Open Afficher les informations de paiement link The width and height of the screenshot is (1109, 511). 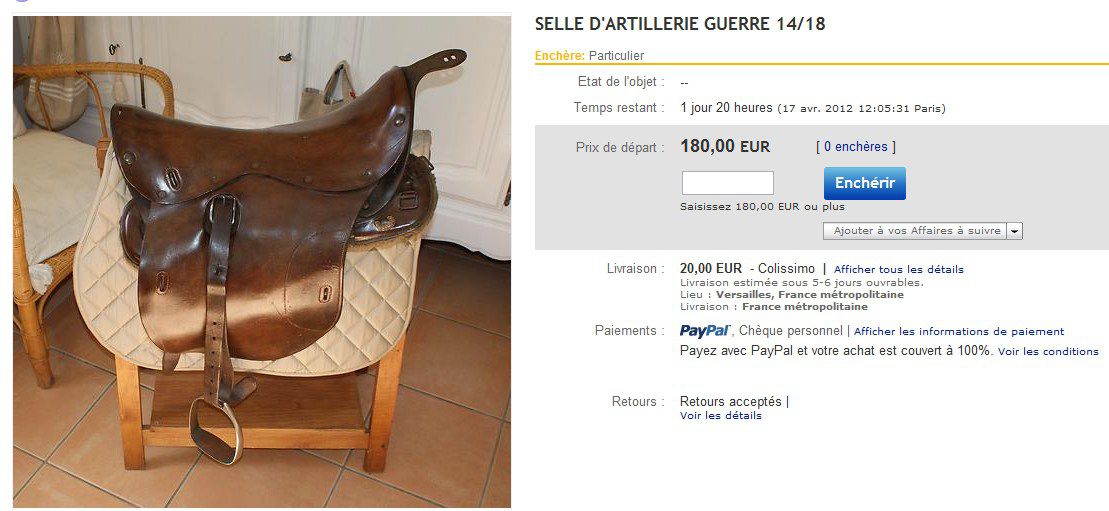tap(959, 331)
